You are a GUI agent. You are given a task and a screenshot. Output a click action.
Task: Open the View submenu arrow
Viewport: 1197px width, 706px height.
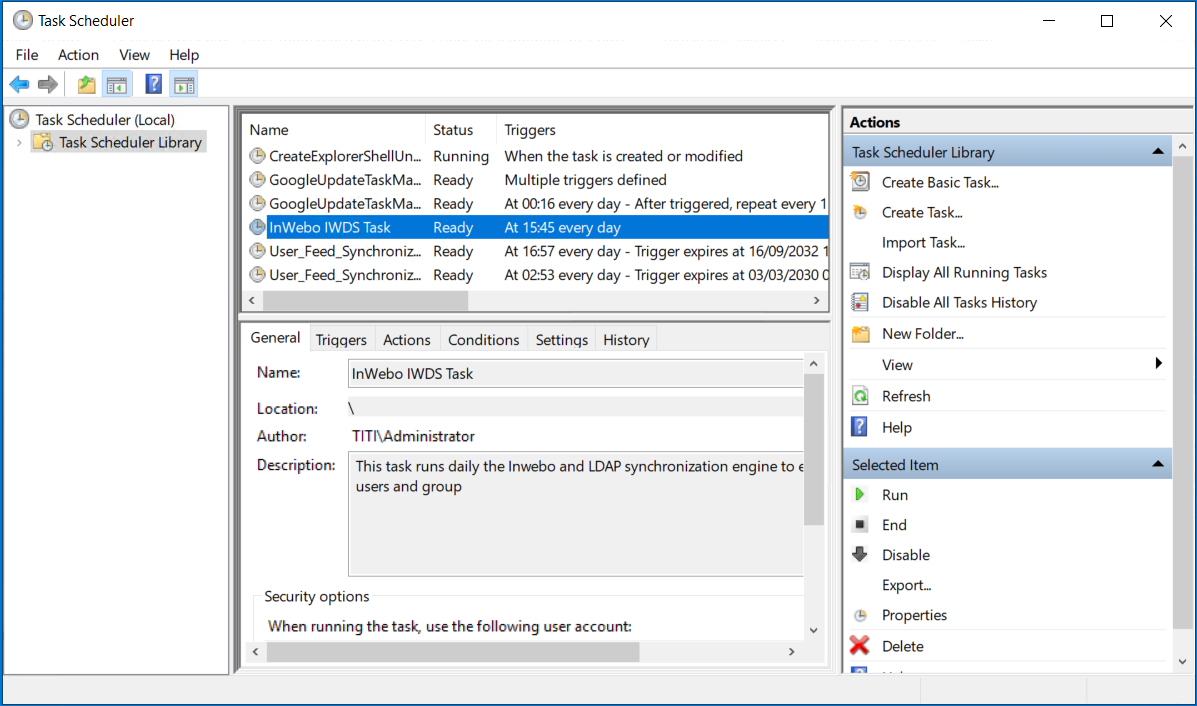(x=1159, y=364)
